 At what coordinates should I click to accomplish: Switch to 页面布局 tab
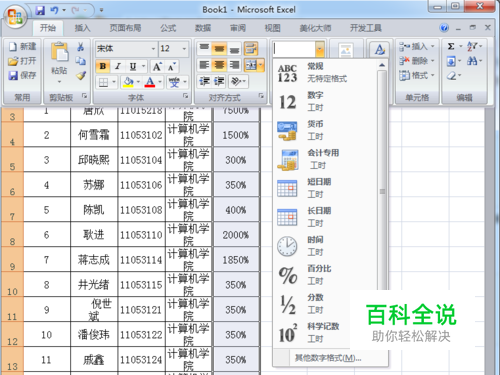point(125,28)
